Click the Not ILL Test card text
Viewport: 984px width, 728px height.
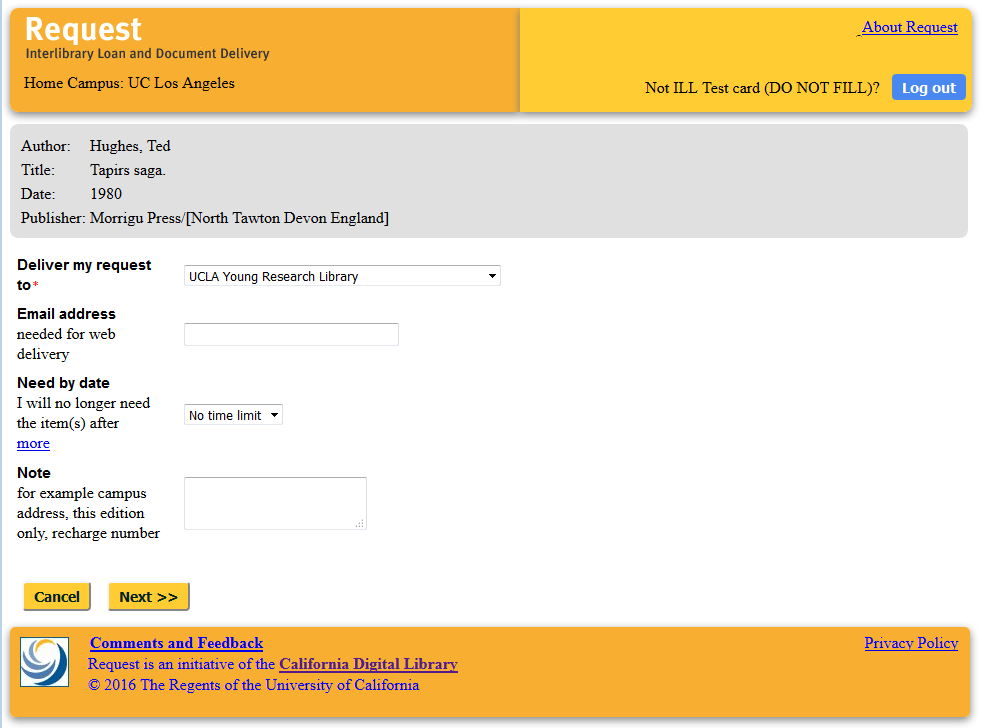[x=762, y=88]
